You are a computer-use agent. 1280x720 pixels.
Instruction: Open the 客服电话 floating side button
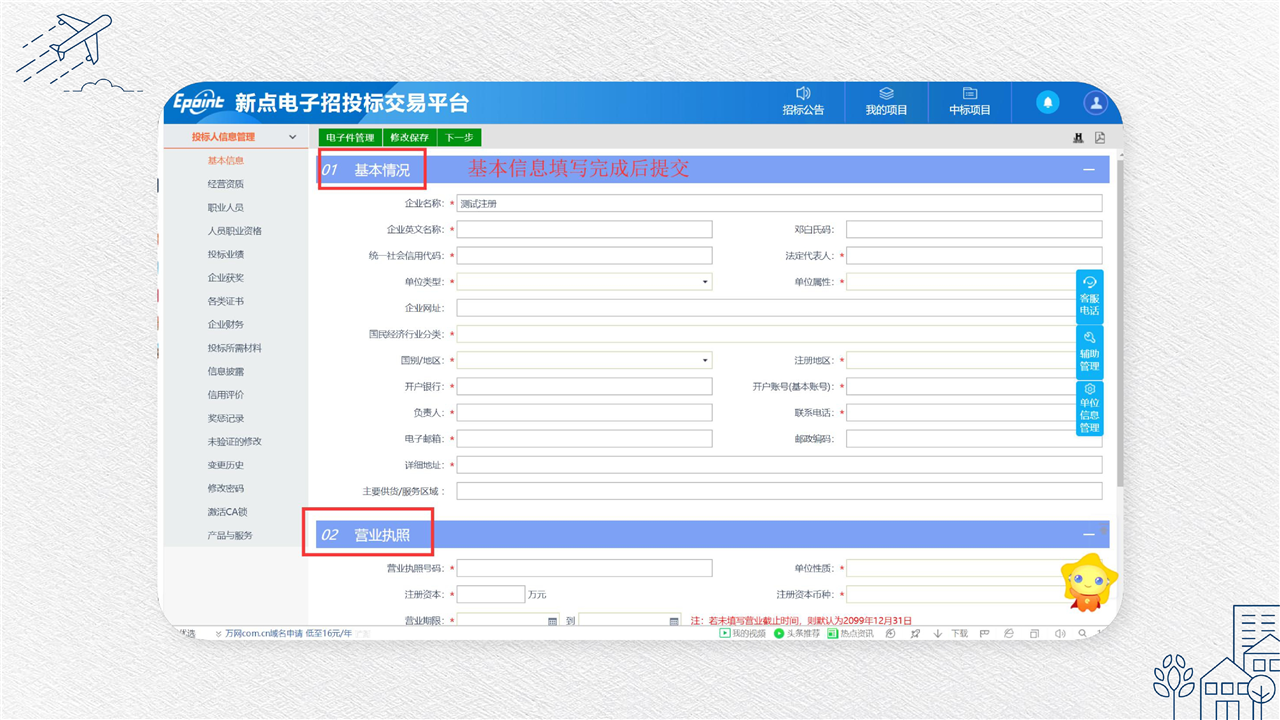1089,296
